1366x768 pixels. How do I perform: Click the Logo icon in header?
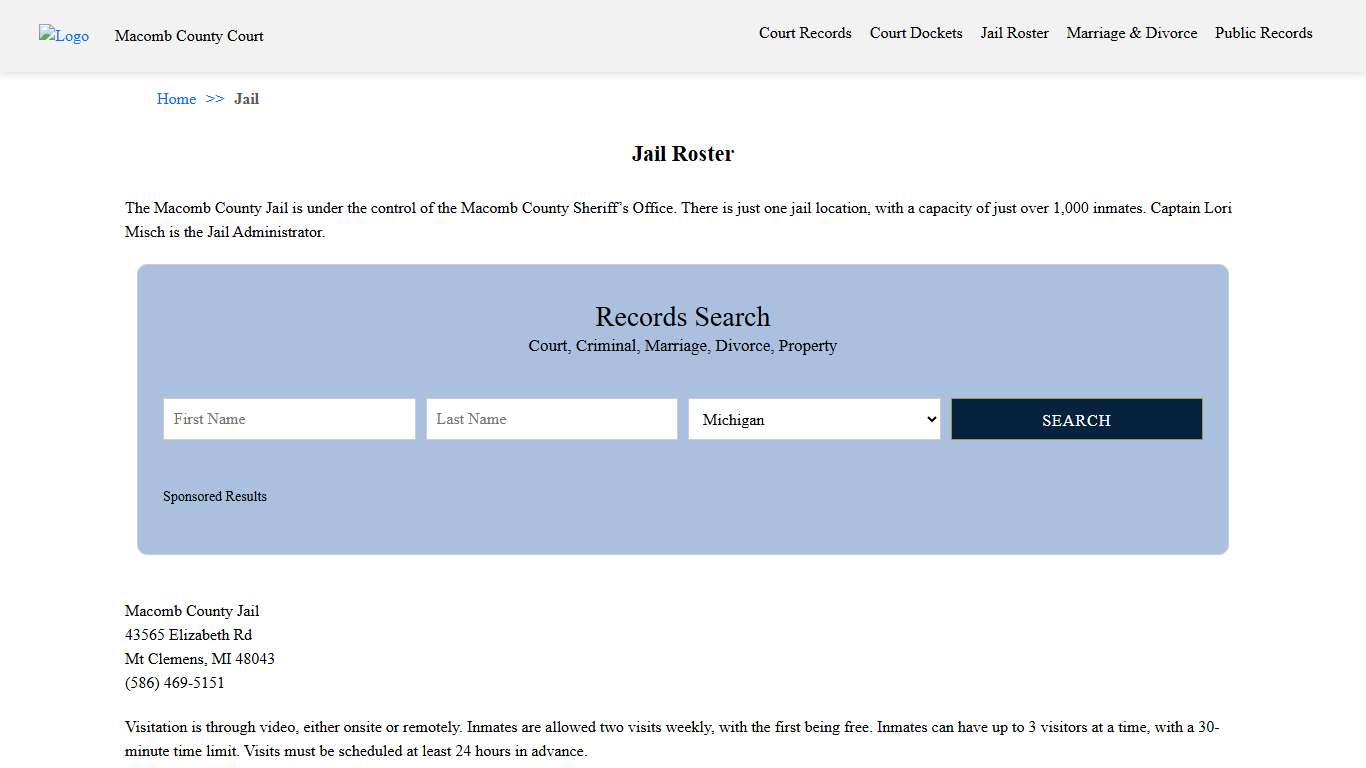click(x=63, y=36)
